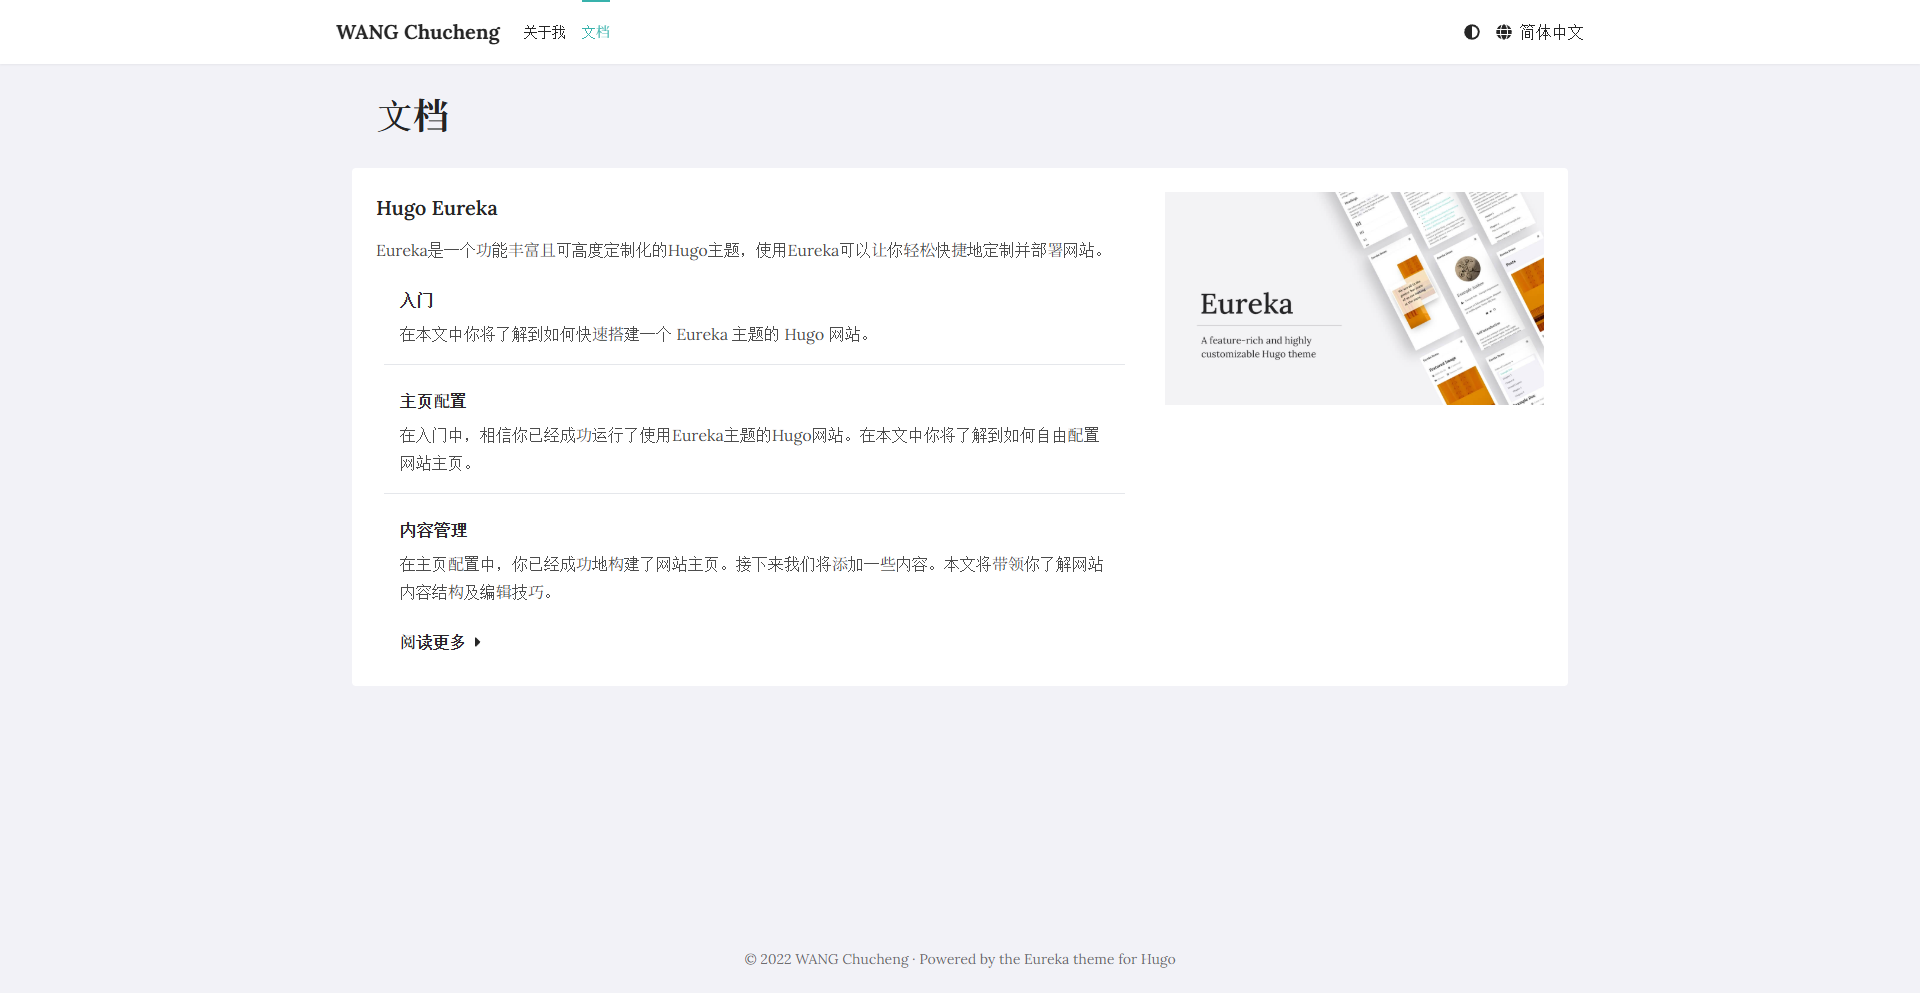The width and height of the screenshot is (1920, 993).
Task: Open the 内容管理 section link
Action: (x=433, y=530)
